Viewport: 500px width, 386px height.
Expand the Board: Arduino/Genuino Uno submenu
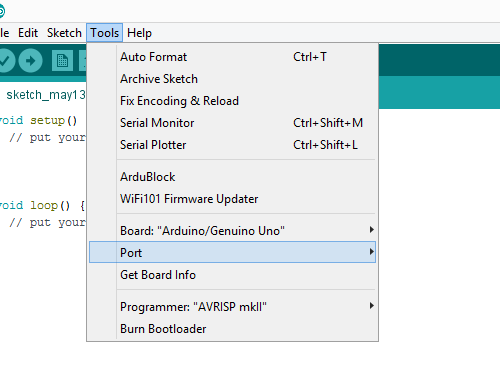[x=232, y=231]
